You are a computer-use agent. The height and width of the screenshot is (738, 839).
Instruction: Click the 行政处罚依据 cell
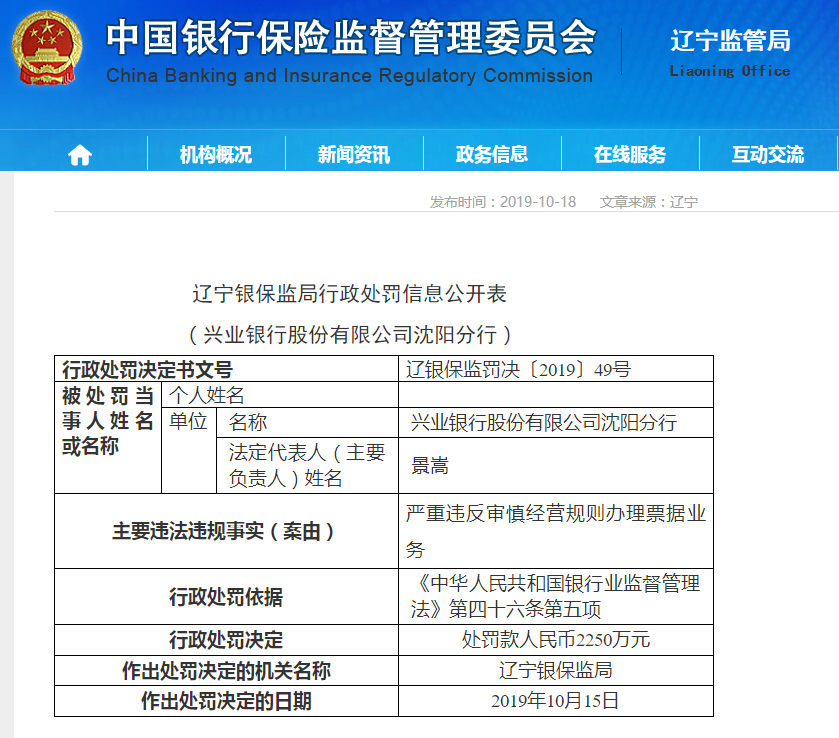[226, 597]
